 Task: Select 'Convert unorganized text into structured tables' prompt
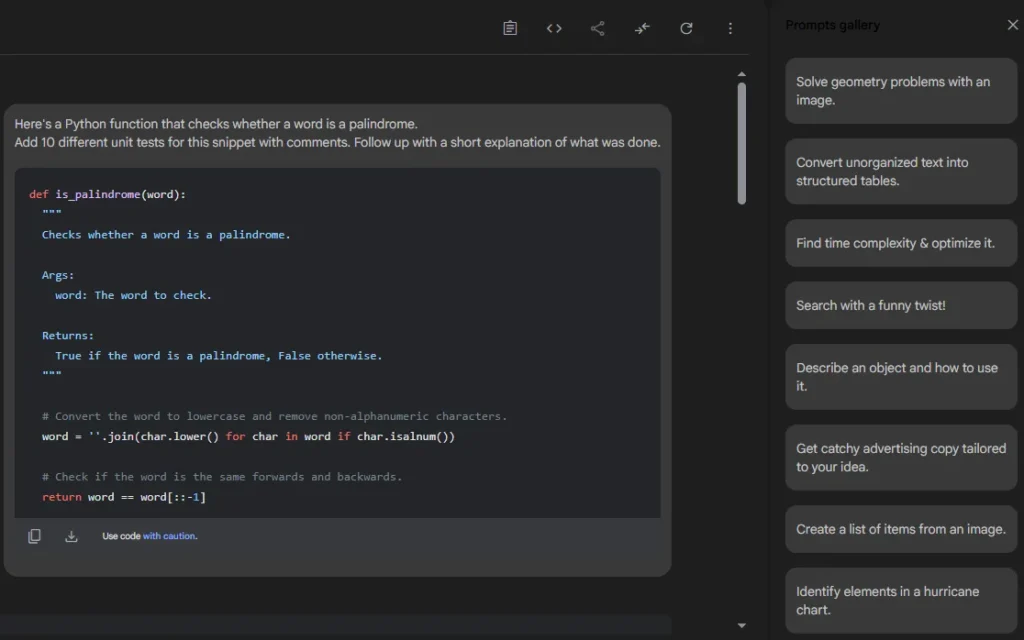(x=901, y=172)
